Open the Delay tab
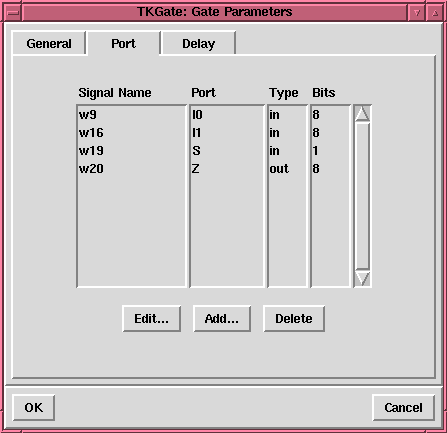447x433 pixels. point(198,43)
